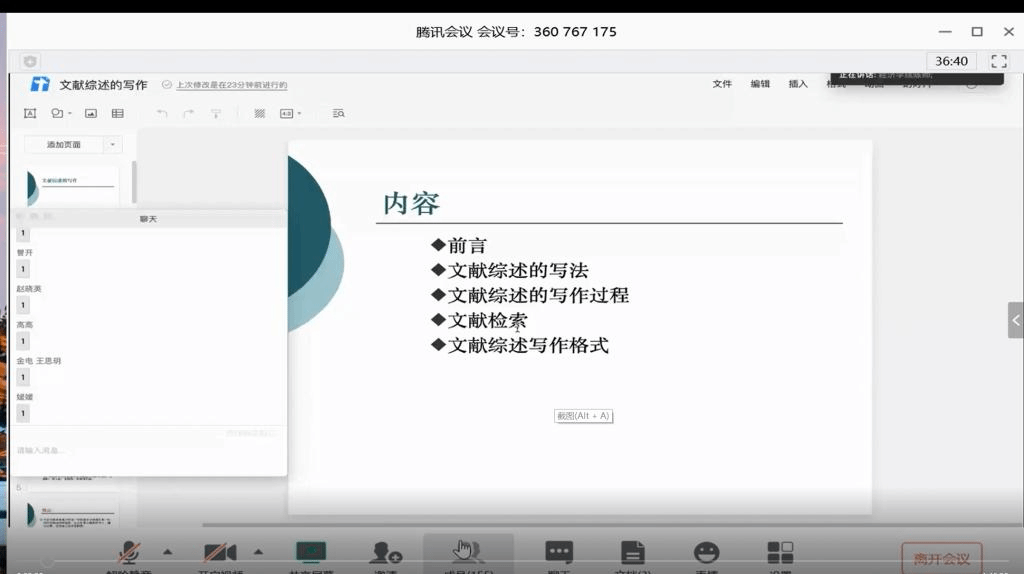
Task: Open the chat icon in the meeting bar
Action: coord(559,553)
